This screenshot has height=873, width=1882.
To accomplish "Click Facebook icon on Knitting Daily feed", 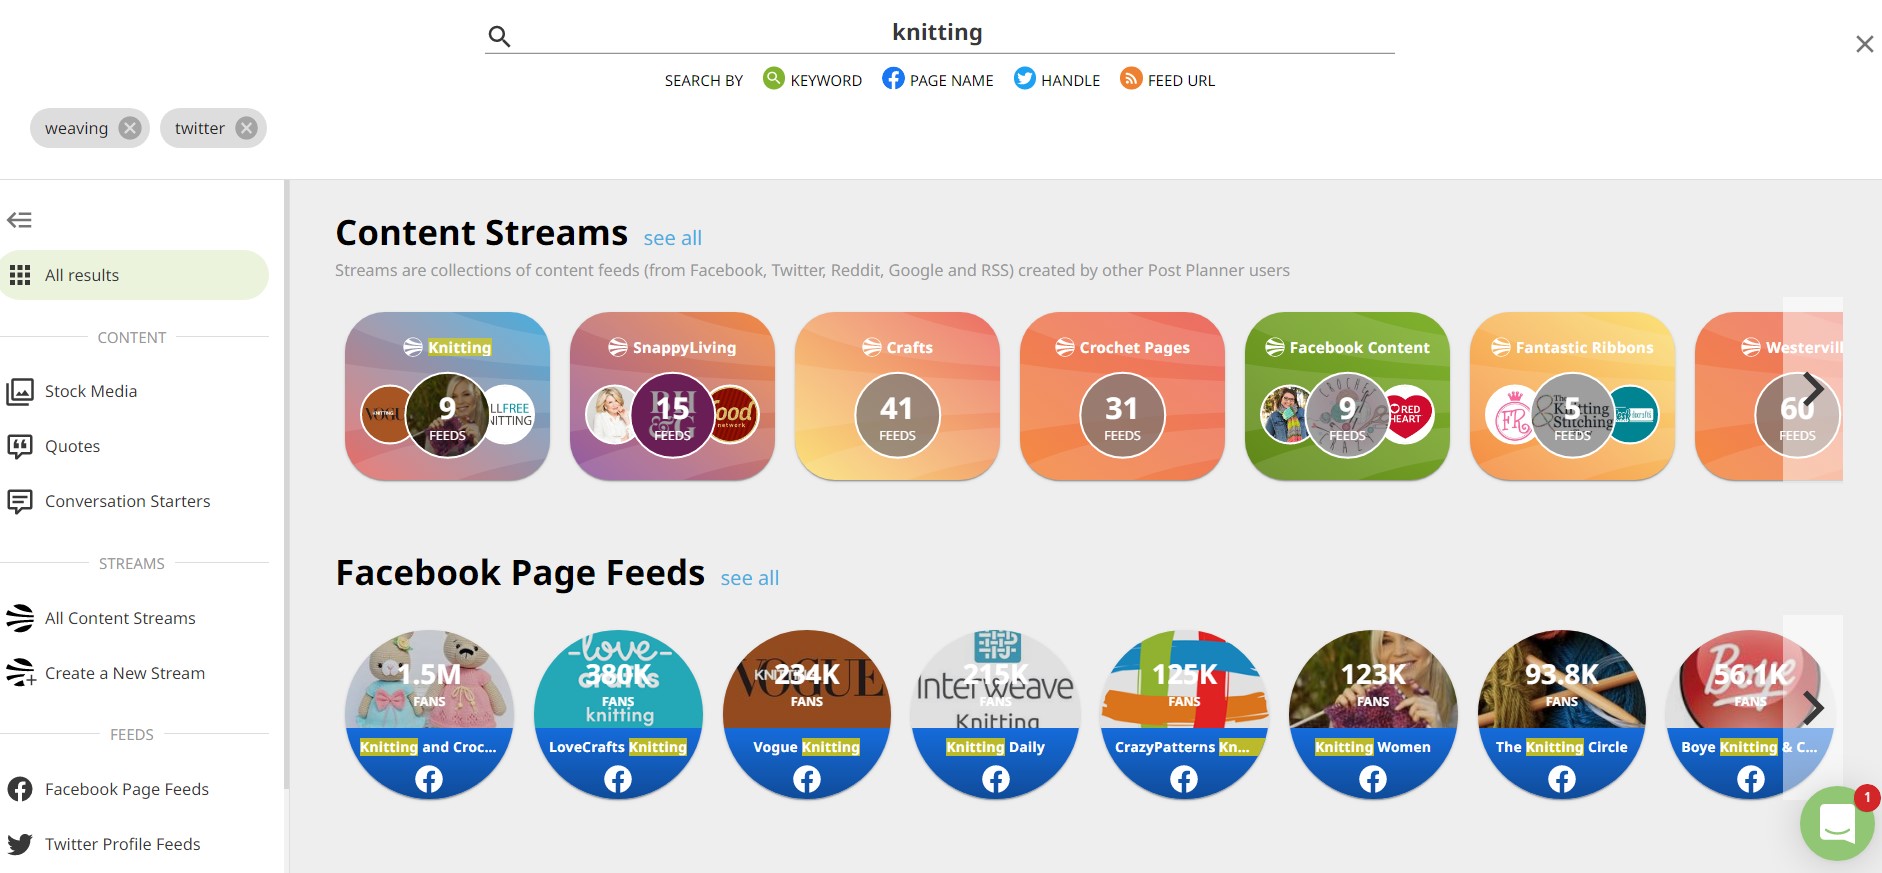I will point(996,779).
